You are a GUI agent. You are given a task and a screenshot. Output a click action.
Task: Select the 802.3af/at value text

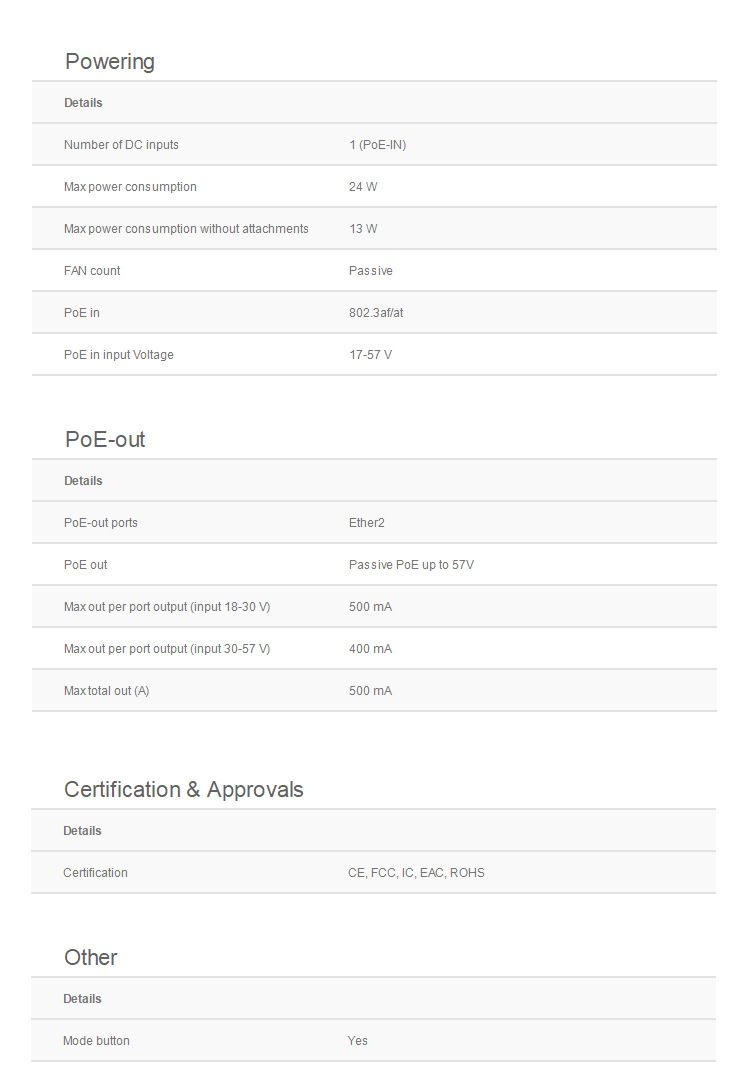point(376,313)
